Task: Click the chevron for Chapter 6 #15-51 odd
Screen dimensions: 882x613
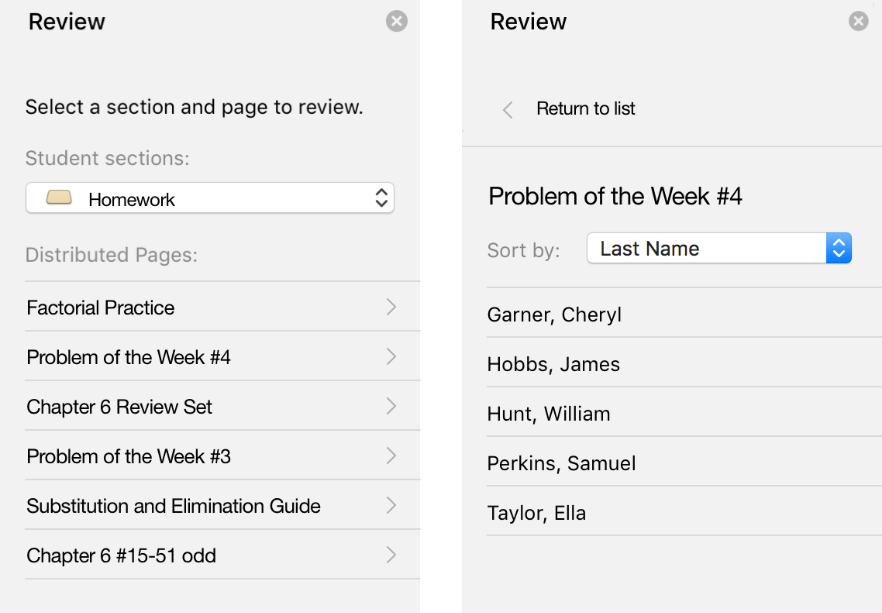Action: pyautogui.click(x=391, y=555)
